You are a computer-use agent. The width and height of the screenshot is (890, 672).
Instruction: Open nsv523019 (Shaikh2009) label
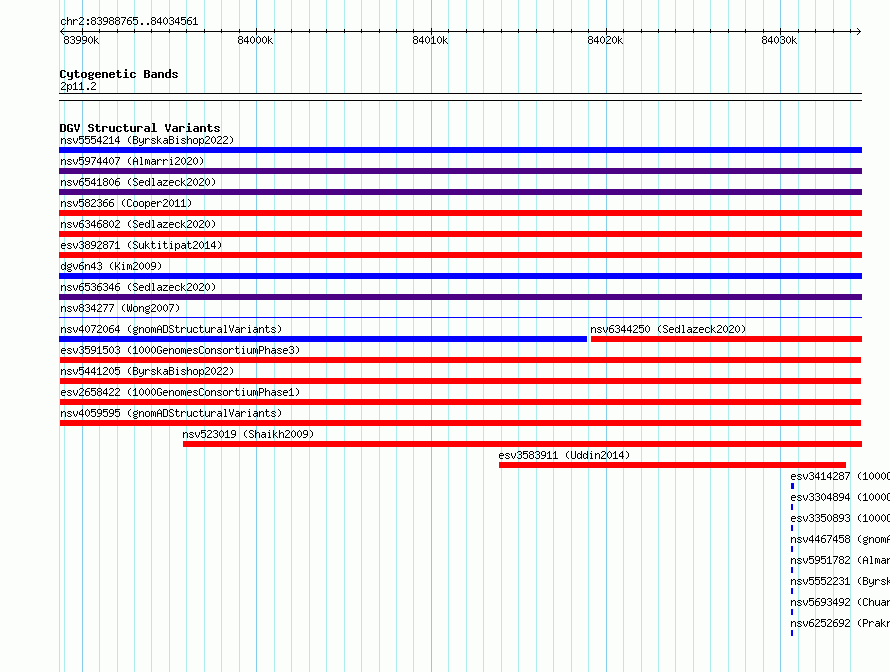pyautogui.click(x=248, y=434)
